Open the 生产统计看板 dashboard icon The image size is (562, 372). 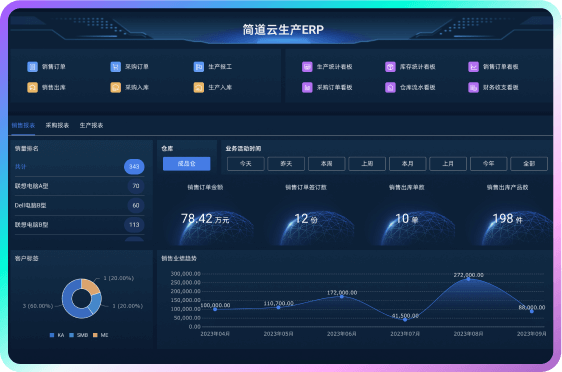307,67
